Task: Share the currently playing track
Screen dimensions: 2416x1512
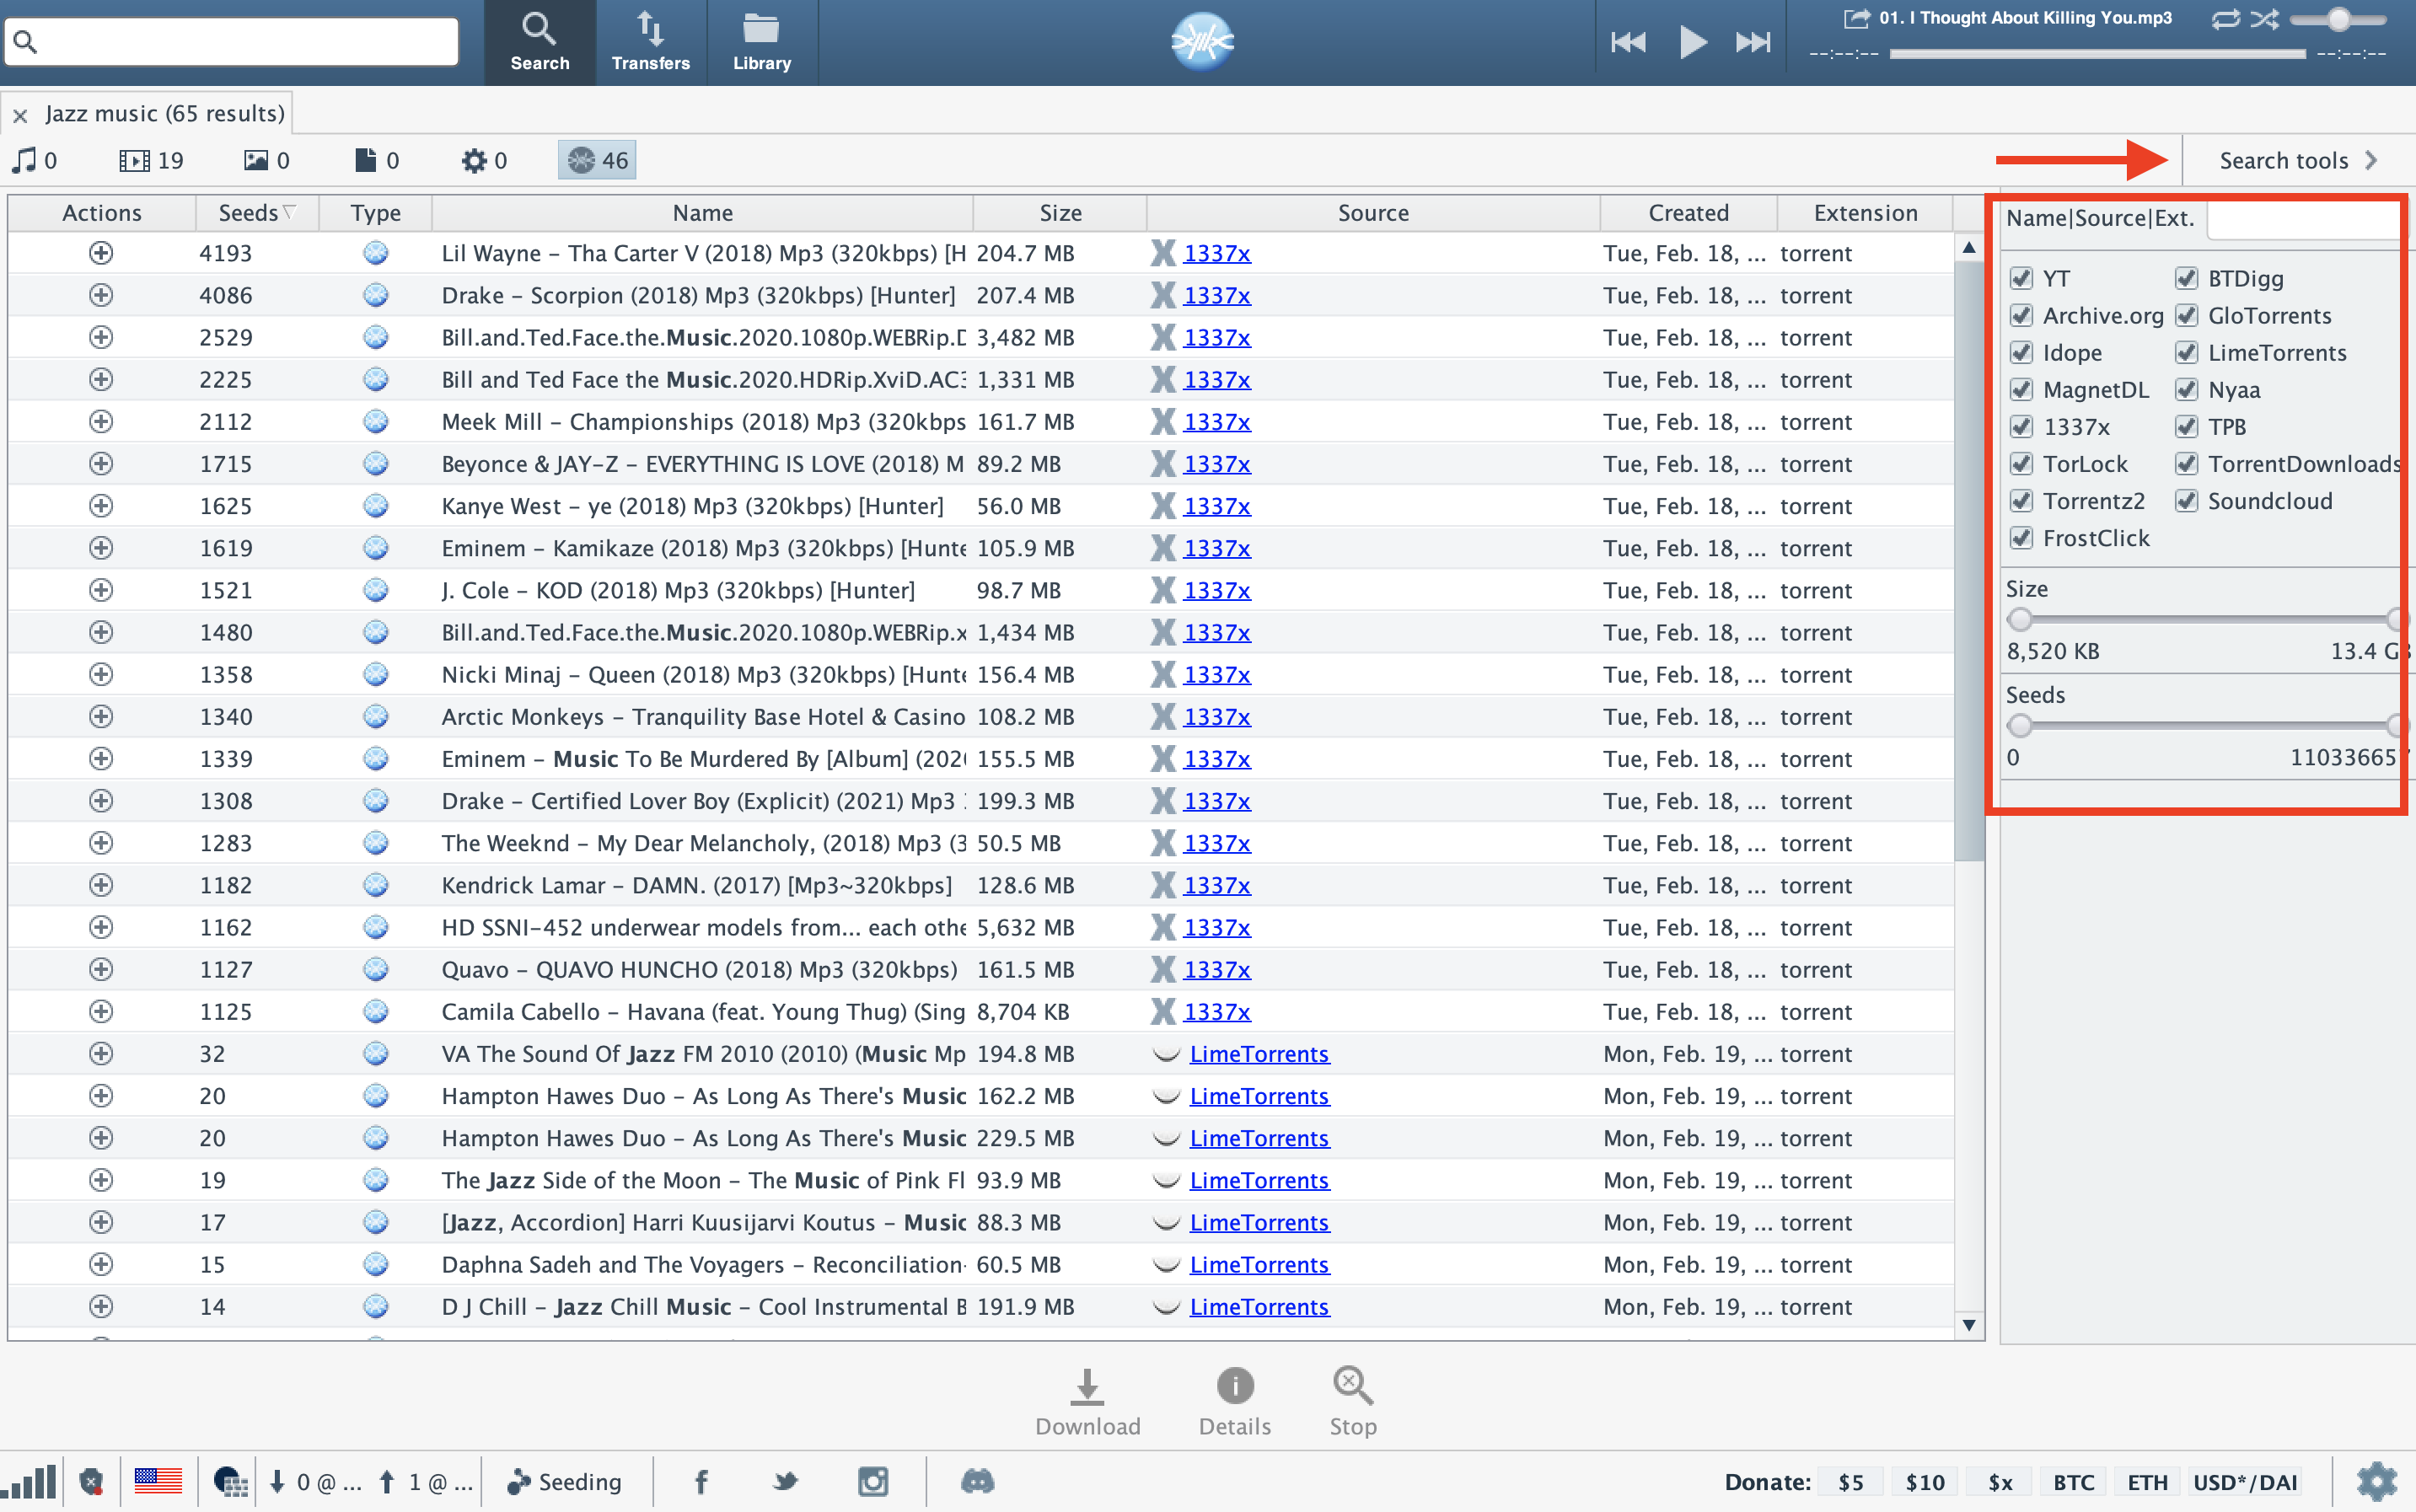Action: [1856, 18]
